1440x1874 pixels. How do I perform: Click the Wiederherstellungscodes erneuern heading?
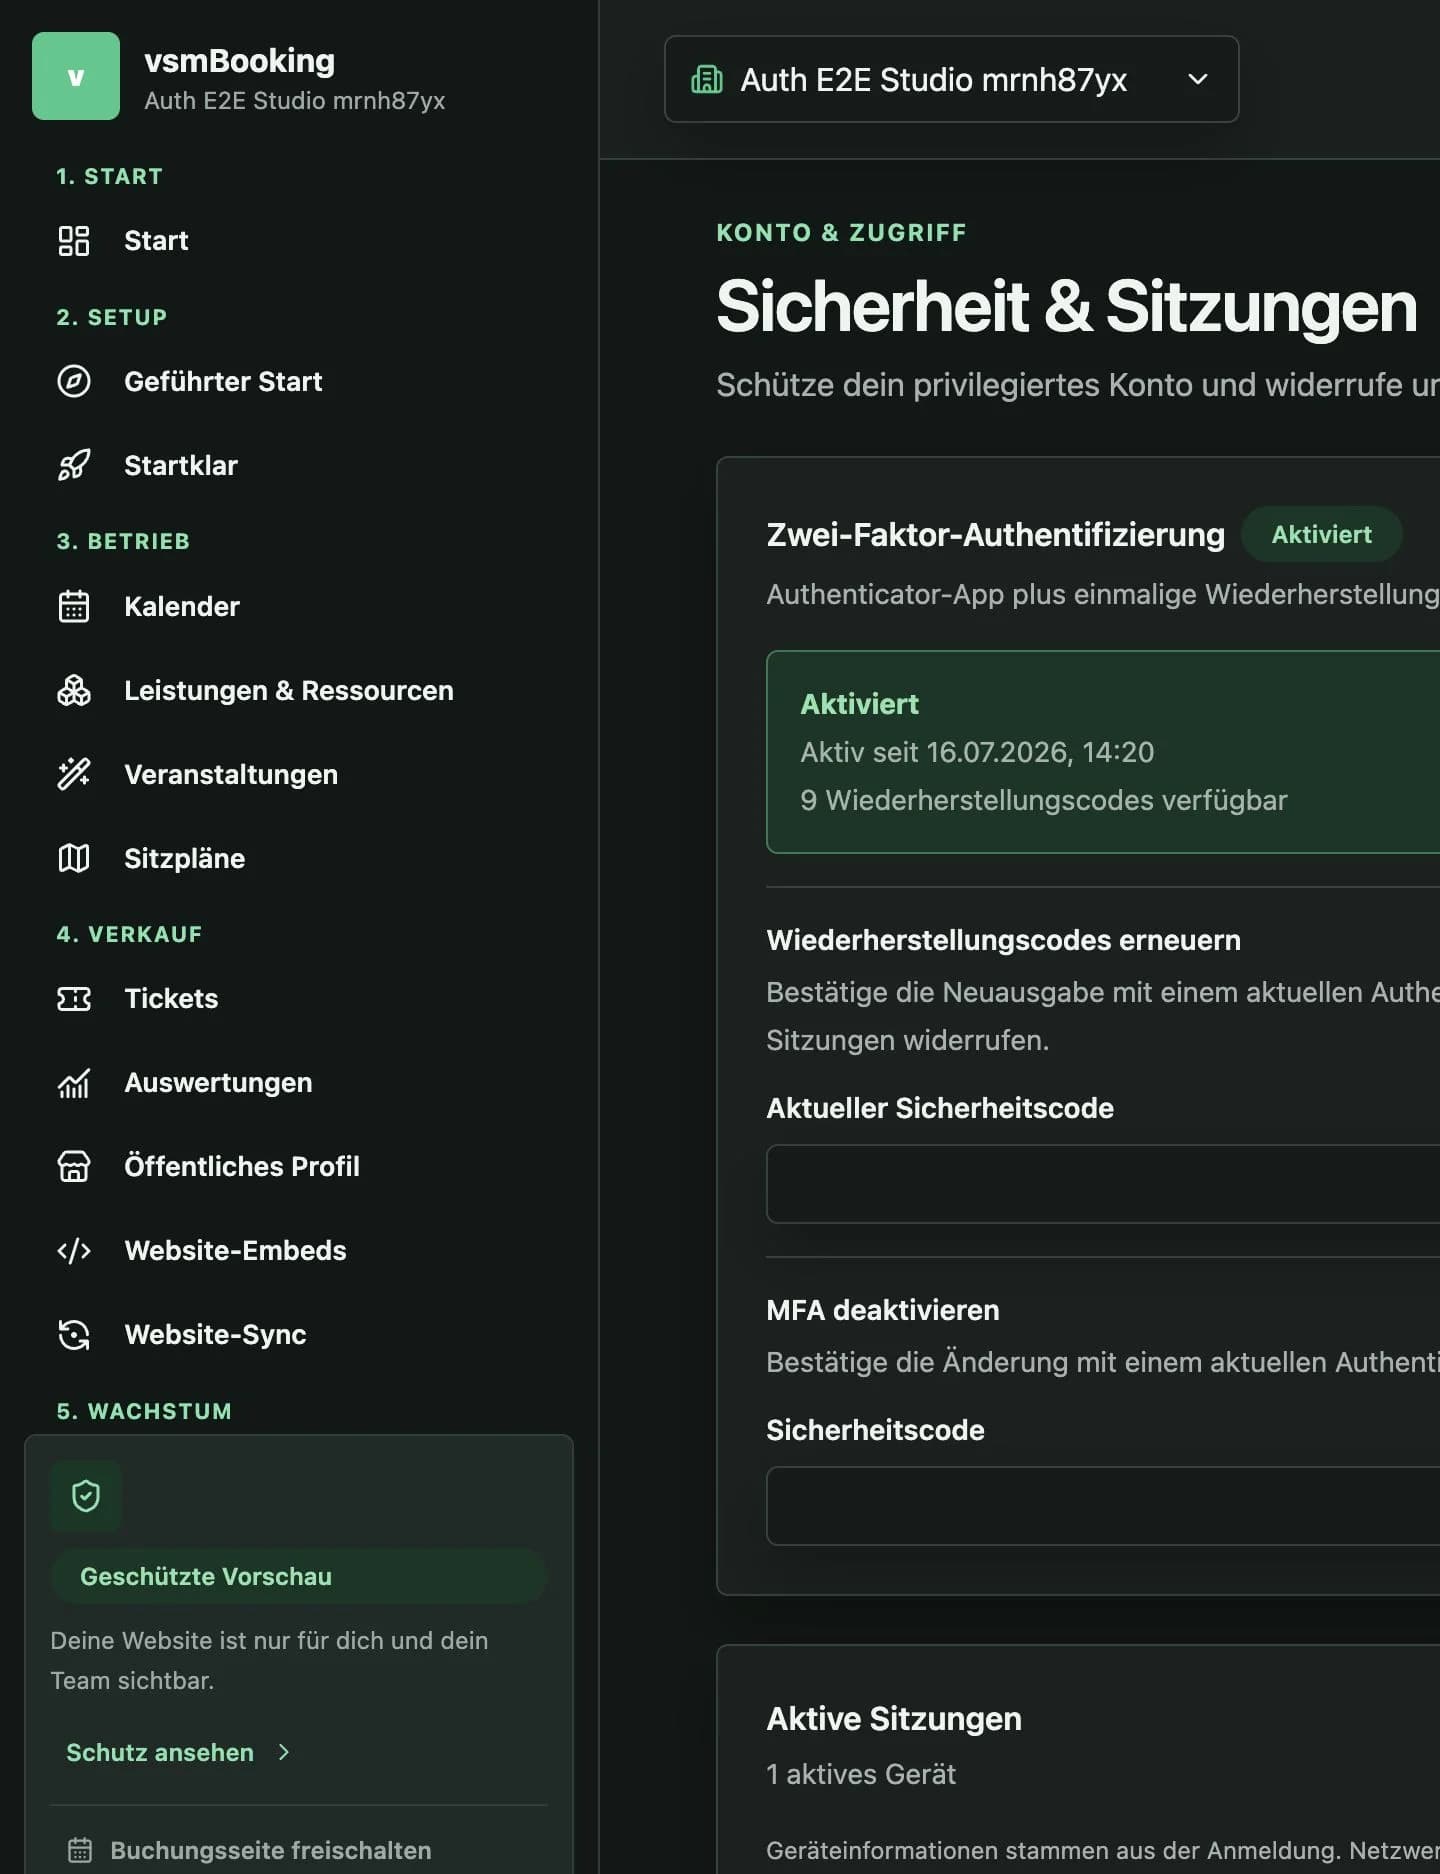click(1003, 940)
